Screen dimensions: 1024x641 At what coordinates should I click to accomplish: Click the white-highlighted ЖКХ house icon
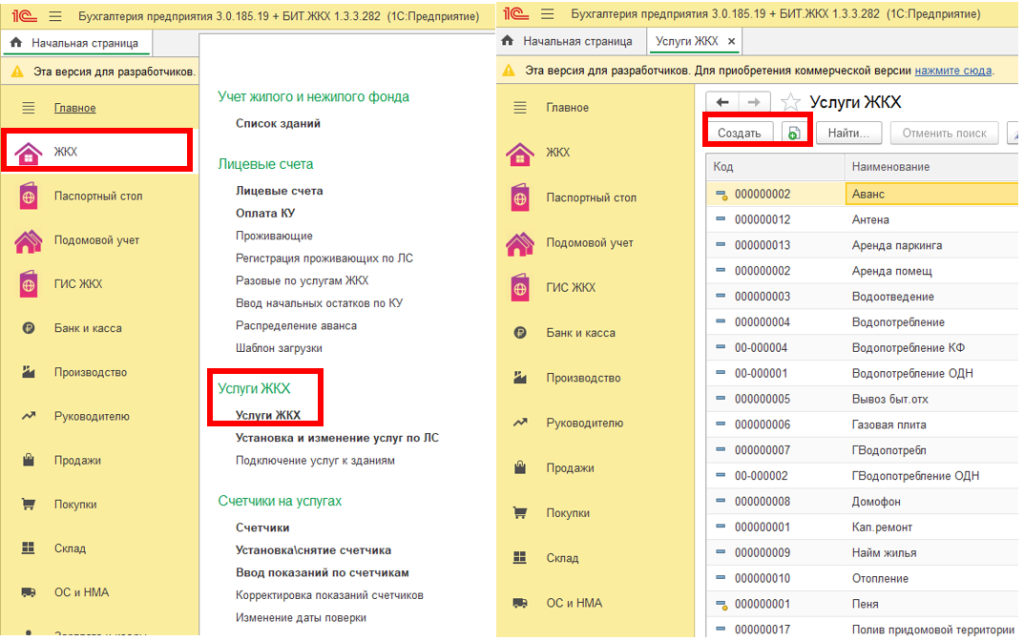(27, 152)
